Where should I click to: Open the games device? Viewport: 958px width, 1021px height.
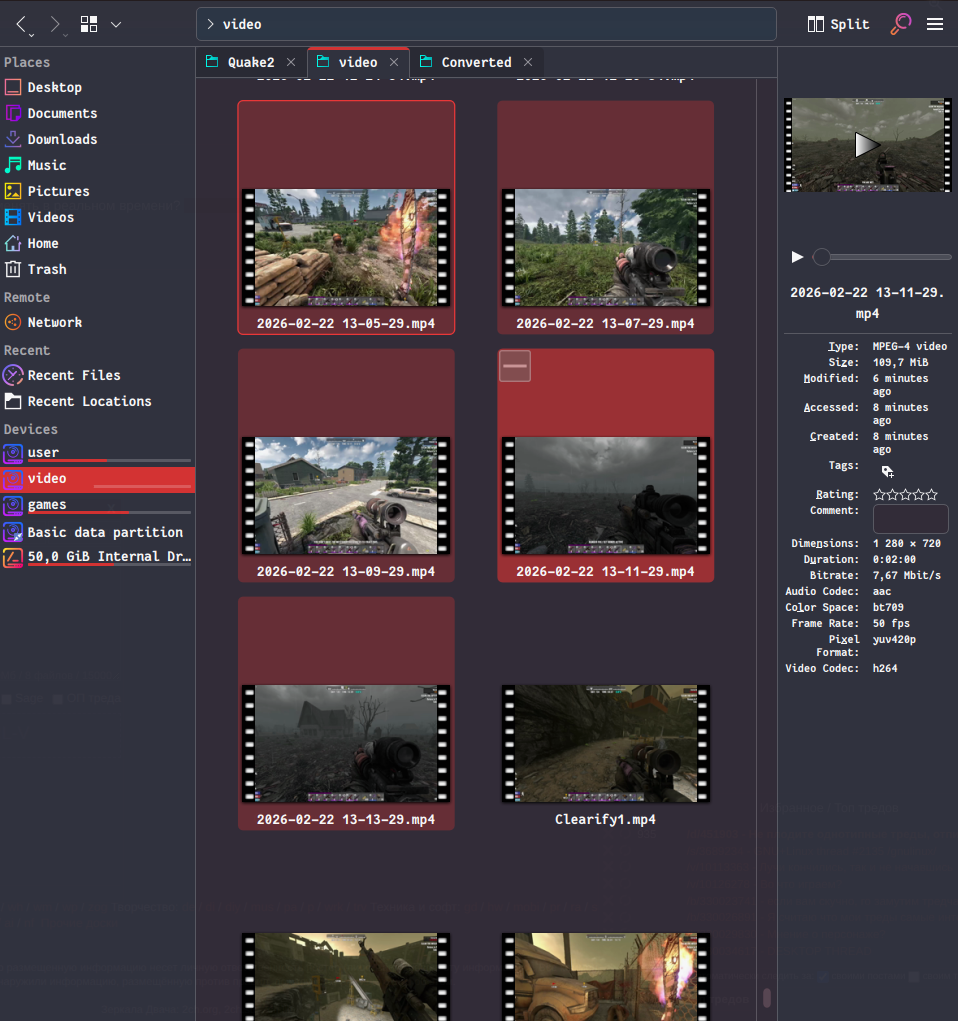[x=47, y=505]
